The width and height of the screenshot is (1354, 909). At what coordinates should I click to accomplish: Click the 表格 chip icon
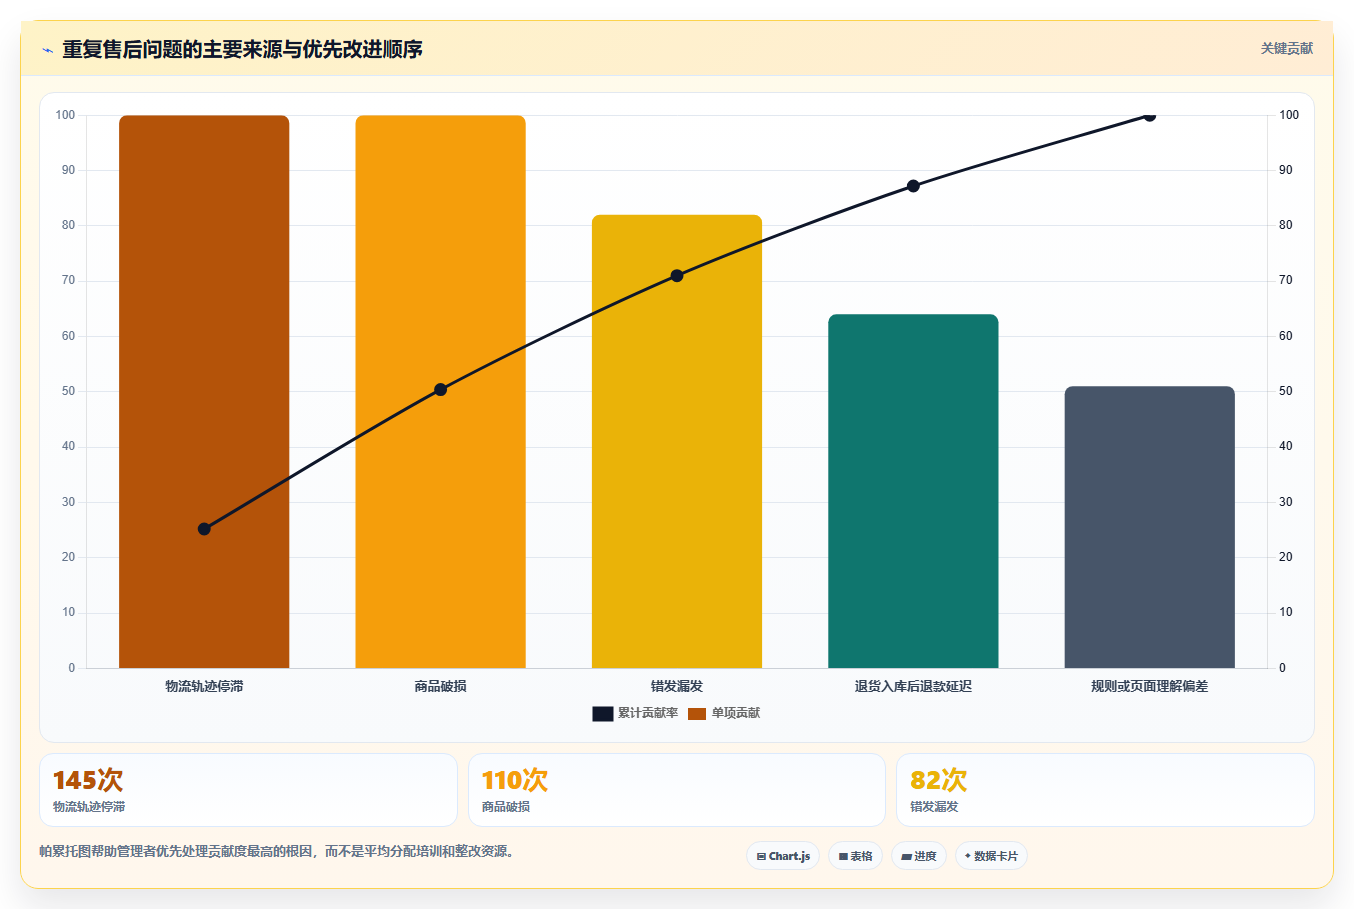pos(843,857)
